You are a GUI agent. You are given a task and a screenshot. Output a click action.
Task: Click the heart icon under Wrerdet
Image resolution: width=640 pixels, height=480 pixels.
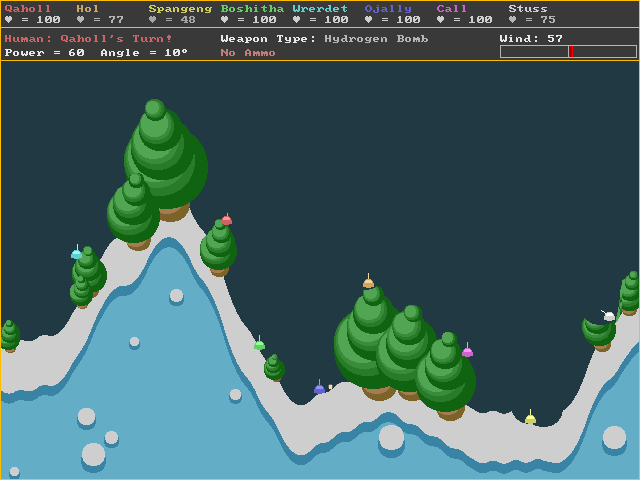tap(296, 19)
